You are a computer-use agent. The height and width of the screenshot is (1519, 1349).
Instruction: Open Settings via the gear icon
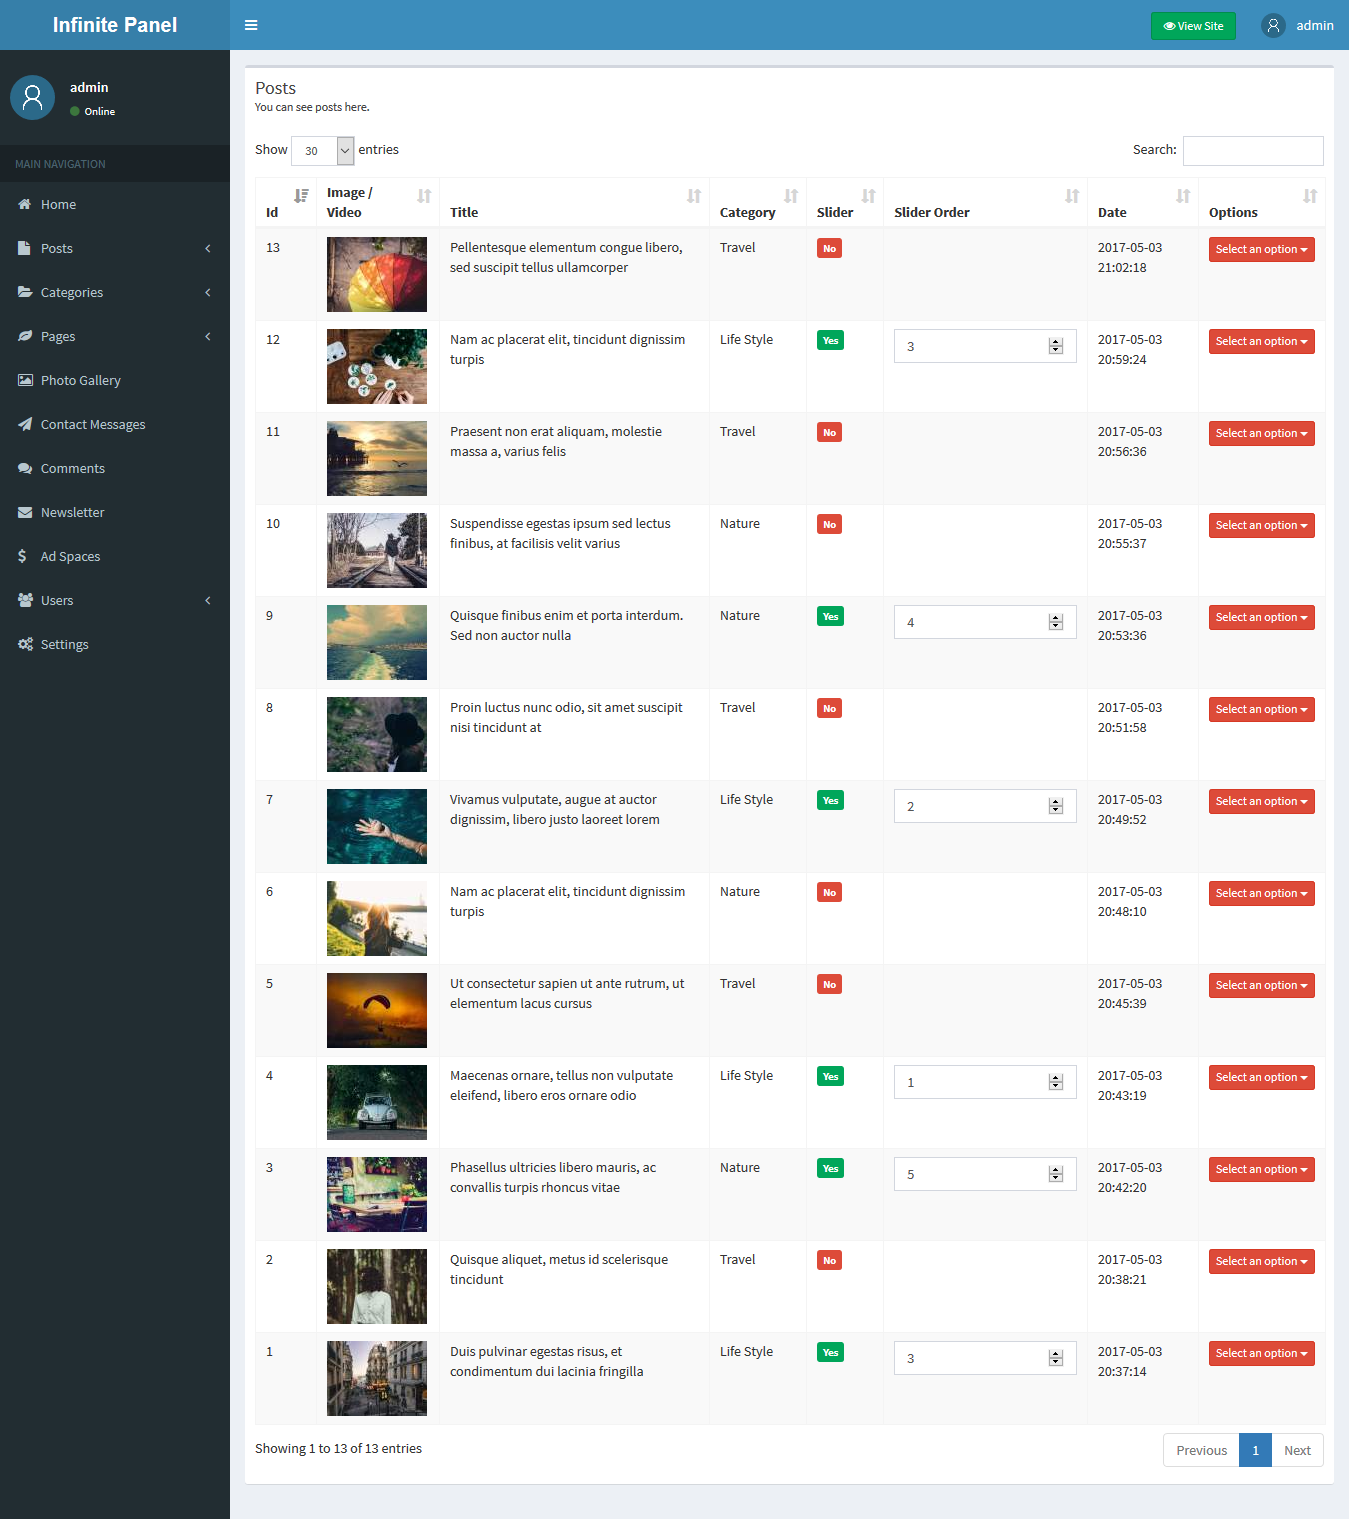click(x=24, y=644)
